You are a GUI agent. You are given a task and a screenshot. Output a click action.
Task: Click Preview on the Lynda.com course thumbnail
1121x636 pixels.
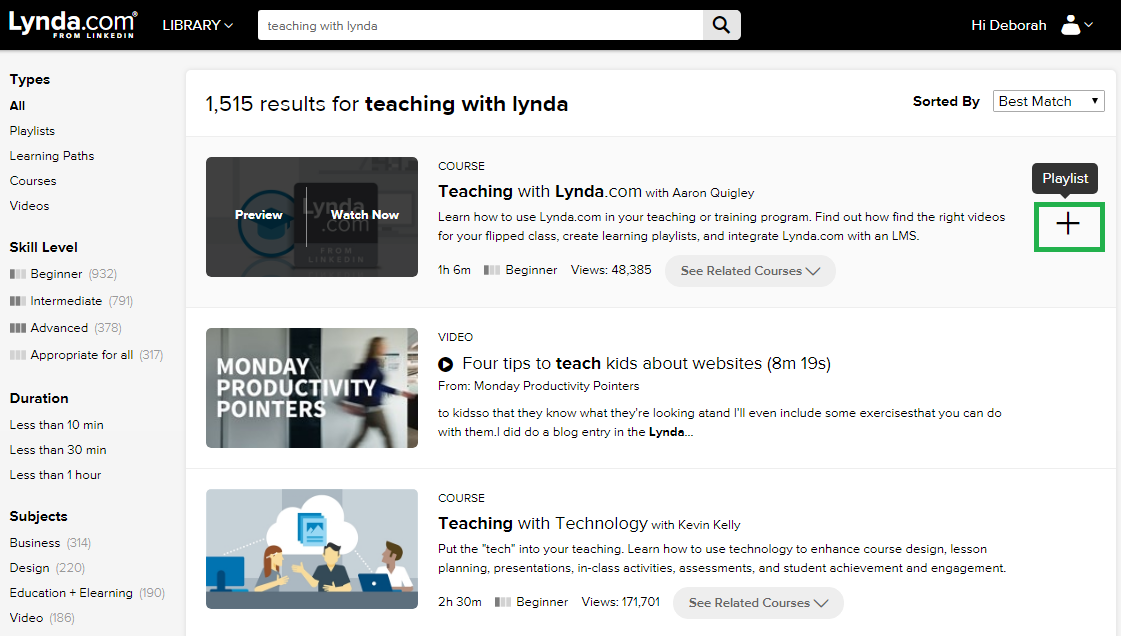coord(258,215)
